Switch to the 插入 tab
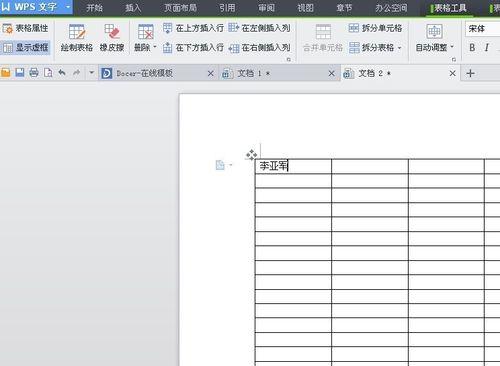Image resolution: width=500 pixels, height=366 pixels. coord(133,8)
